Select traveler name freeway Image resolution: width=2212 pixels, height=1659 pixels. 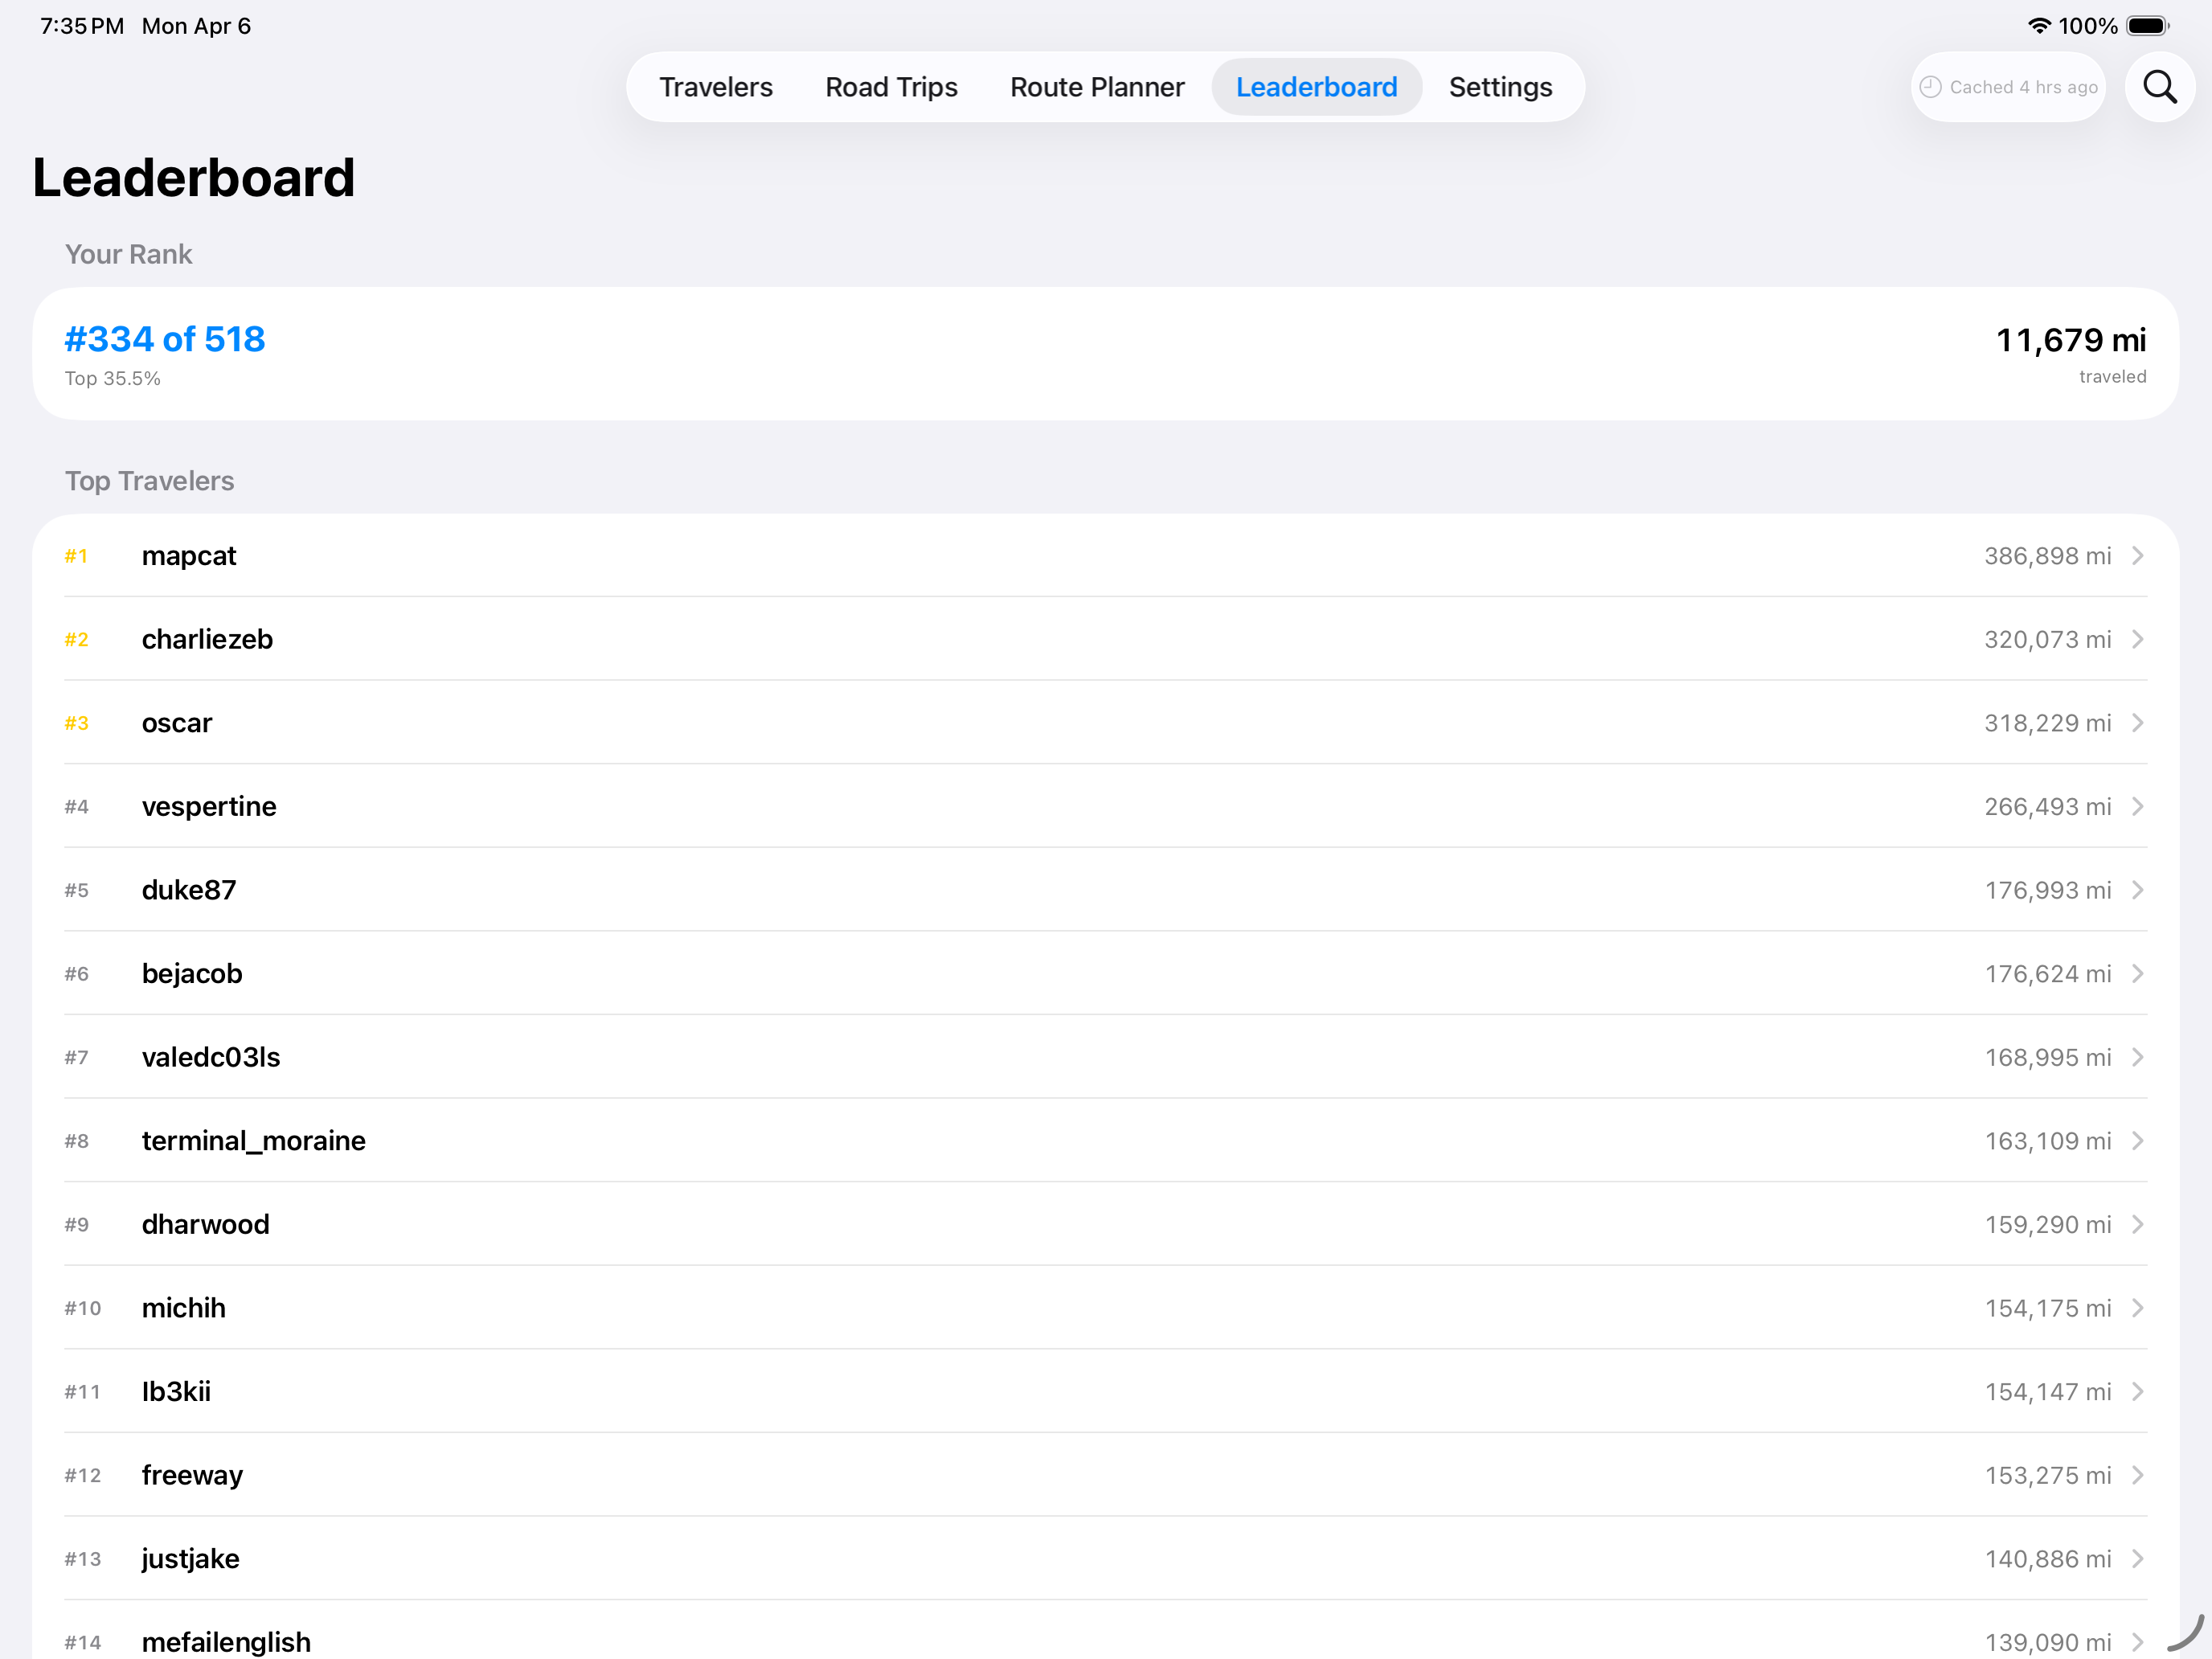point(192,1476)
